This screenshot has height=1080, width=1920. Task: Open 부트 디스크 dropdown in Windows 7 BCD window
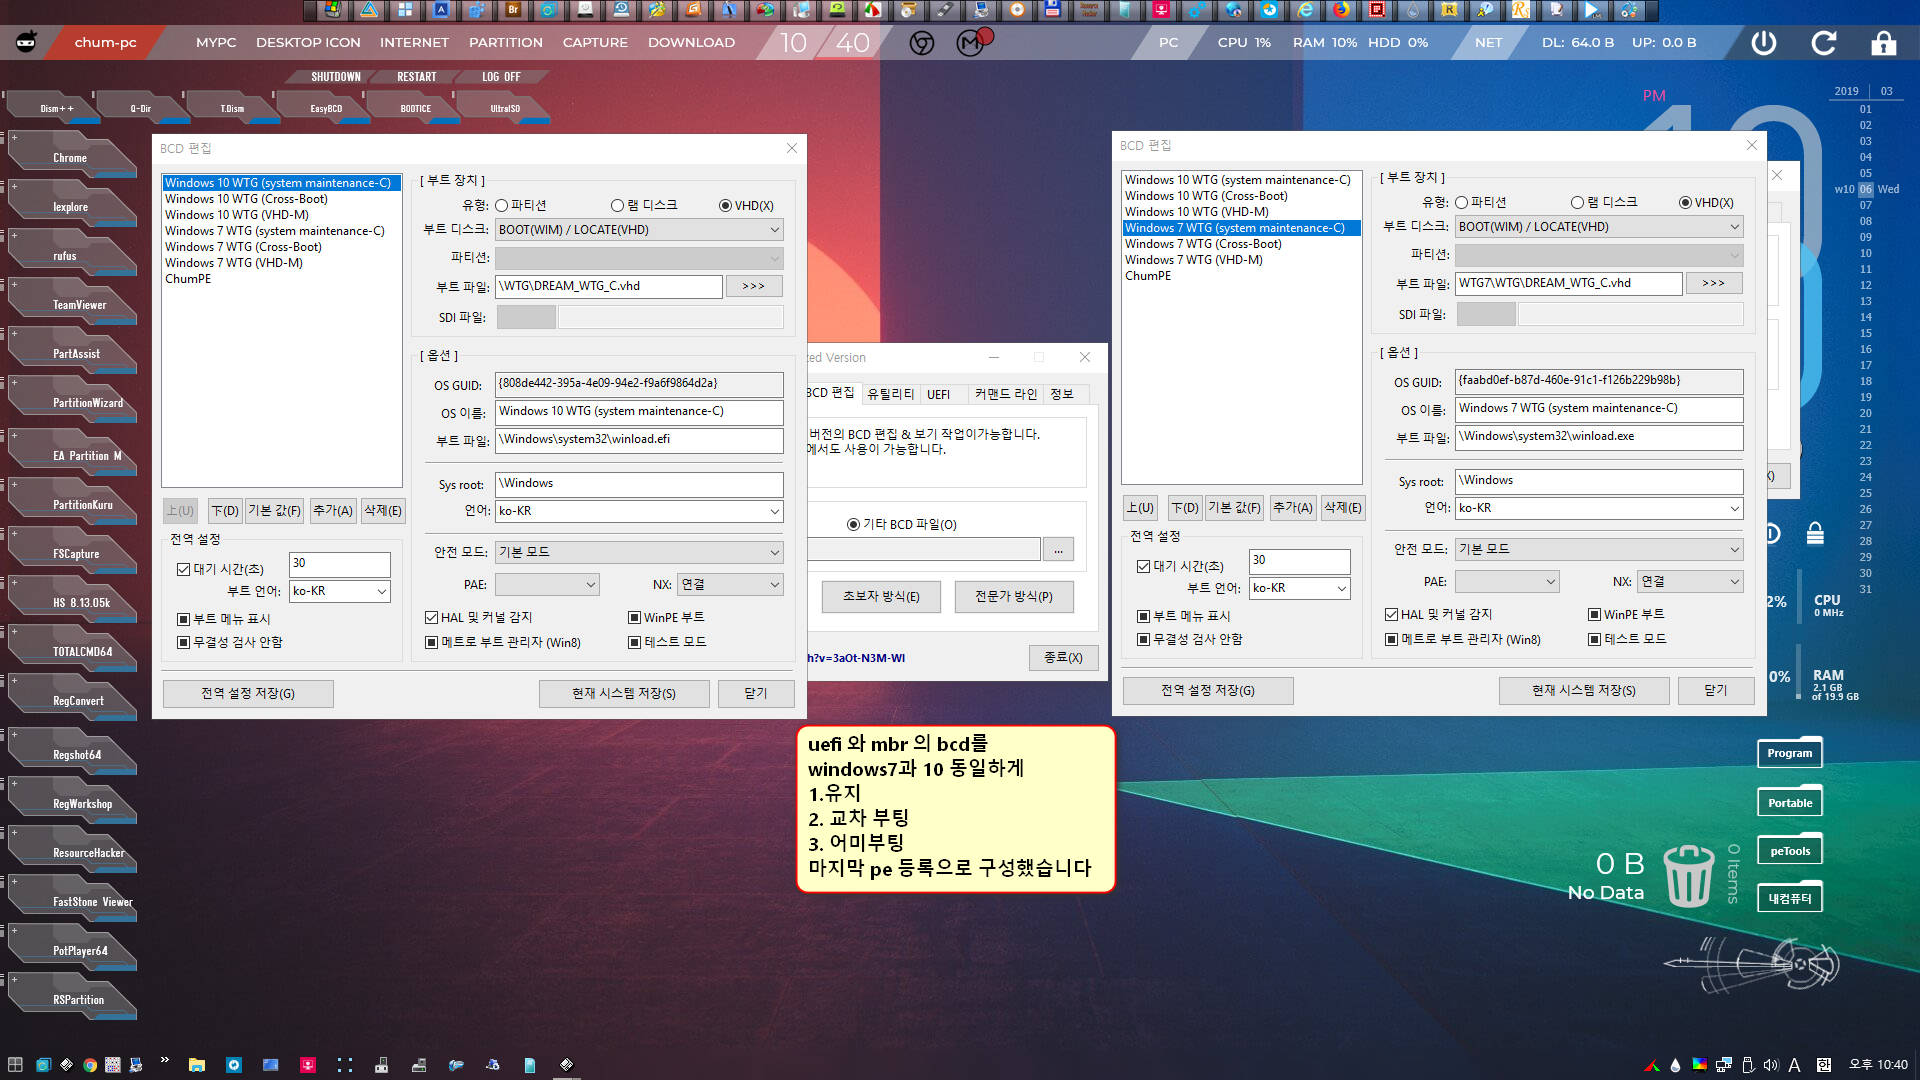click(x=1599, y=227)
